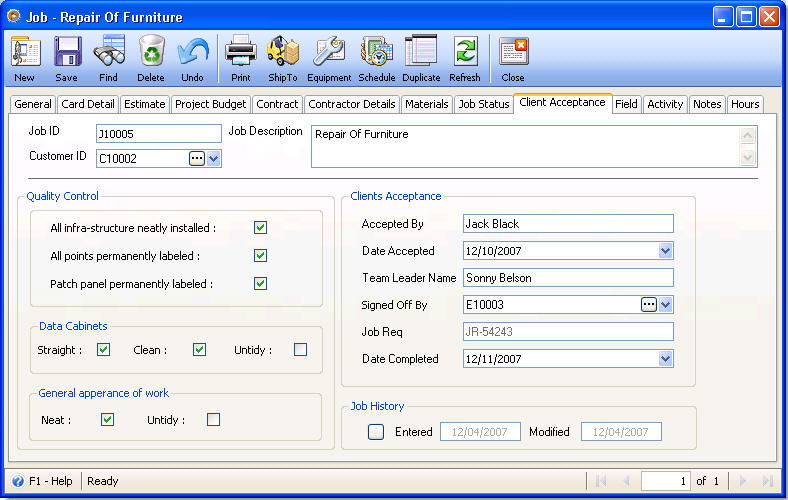788x500 pixels.
Task: Click the application icon in title bar
Action: pyautogui.click(x=14, y=17)
